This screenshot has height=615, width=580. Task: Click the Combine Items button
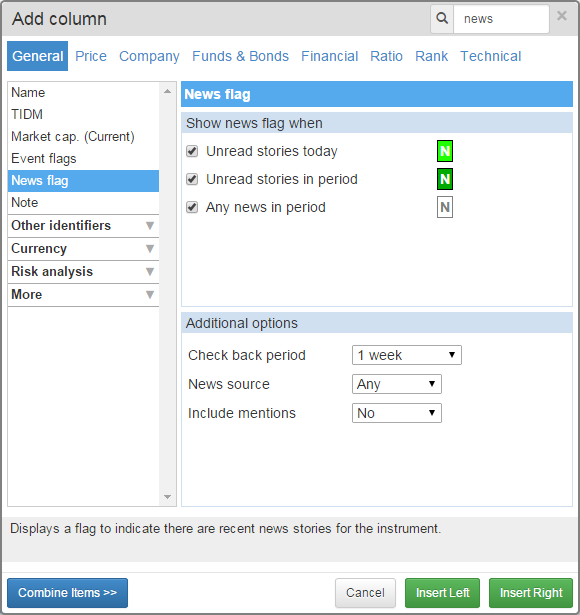(67, 593)
